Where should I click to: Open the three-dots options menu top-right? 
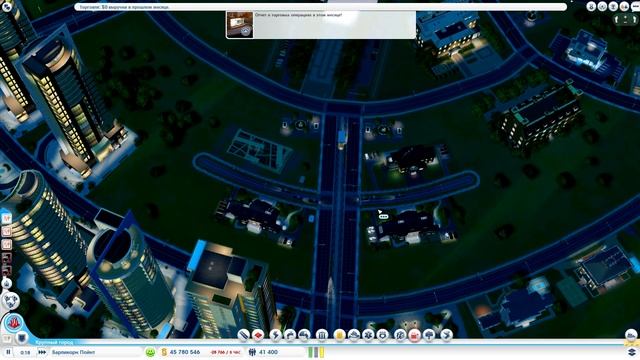pos(636,6)
